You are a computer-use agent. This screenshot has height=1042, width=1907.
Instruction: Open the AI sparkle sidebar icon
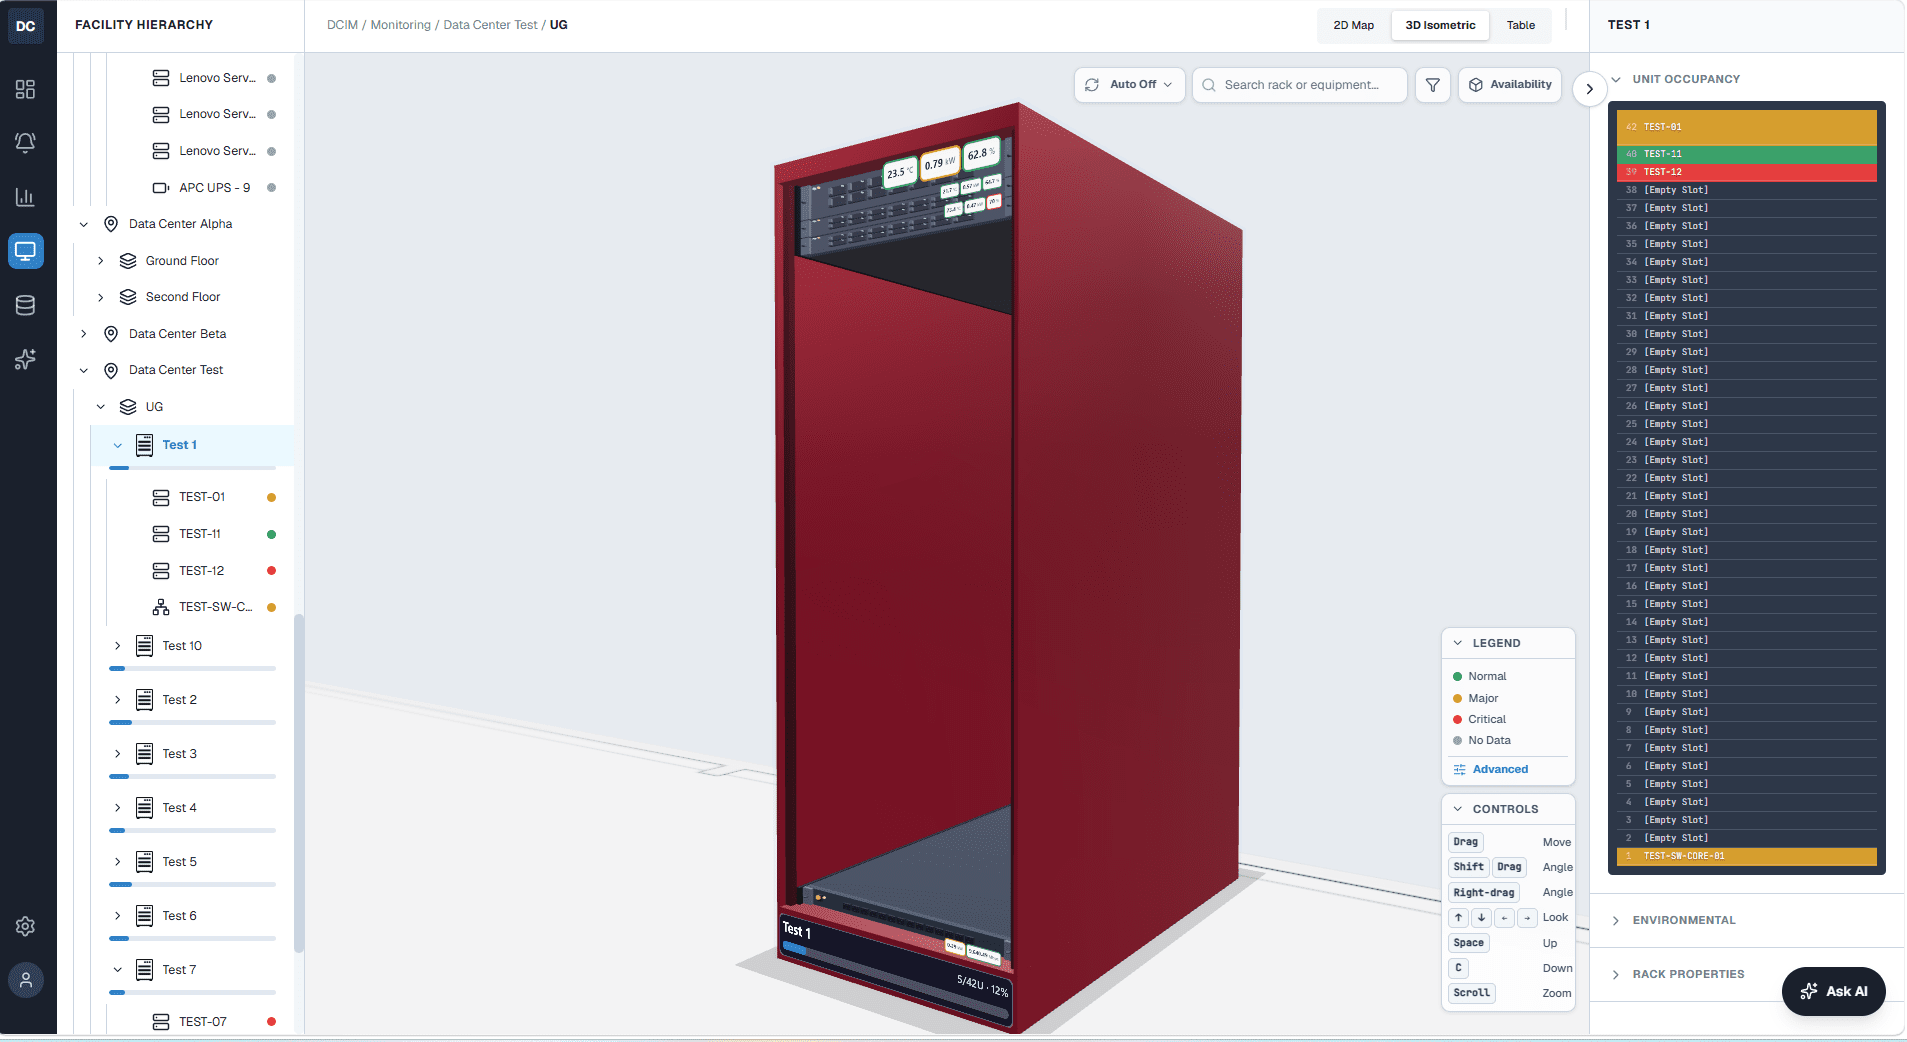[26, 359]
